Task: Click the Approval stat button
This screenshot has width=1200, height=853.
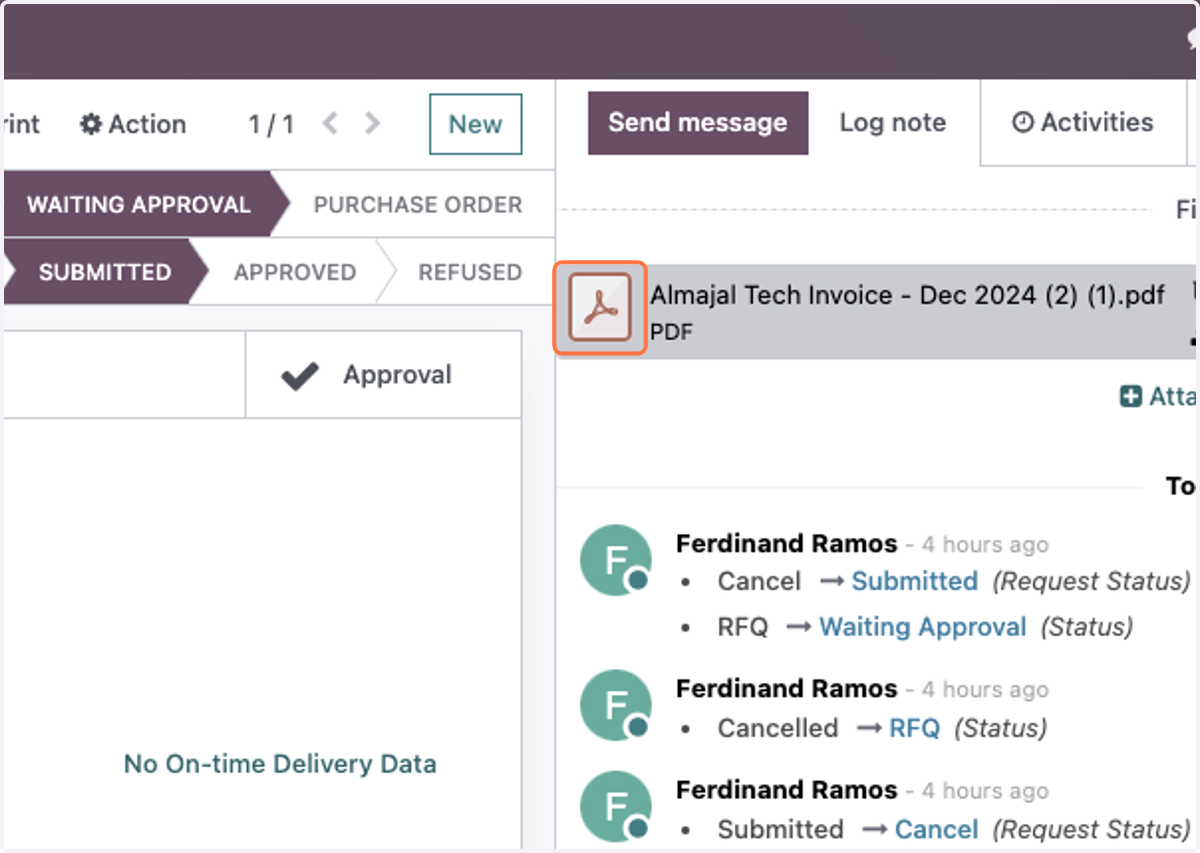Action: tap(383, 375)
